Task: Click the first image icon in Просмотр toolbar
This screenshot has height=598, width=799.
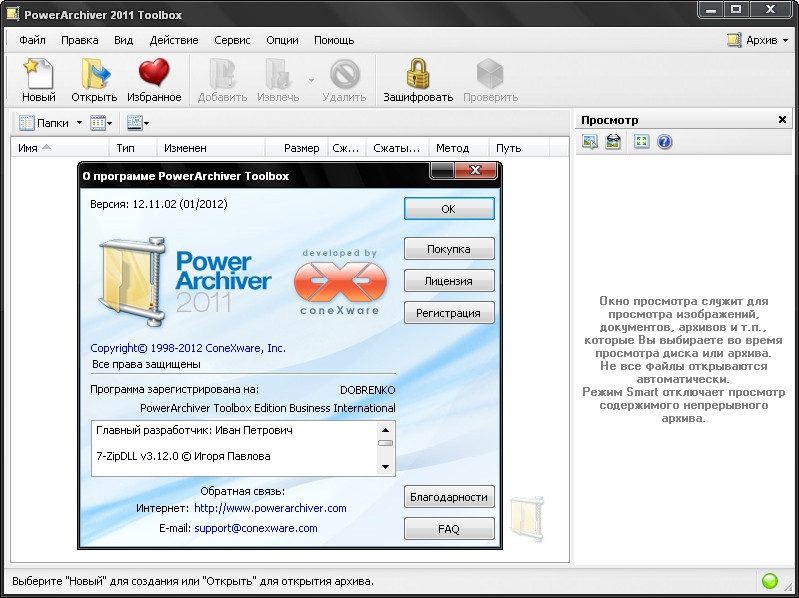Action: (590, 142)
